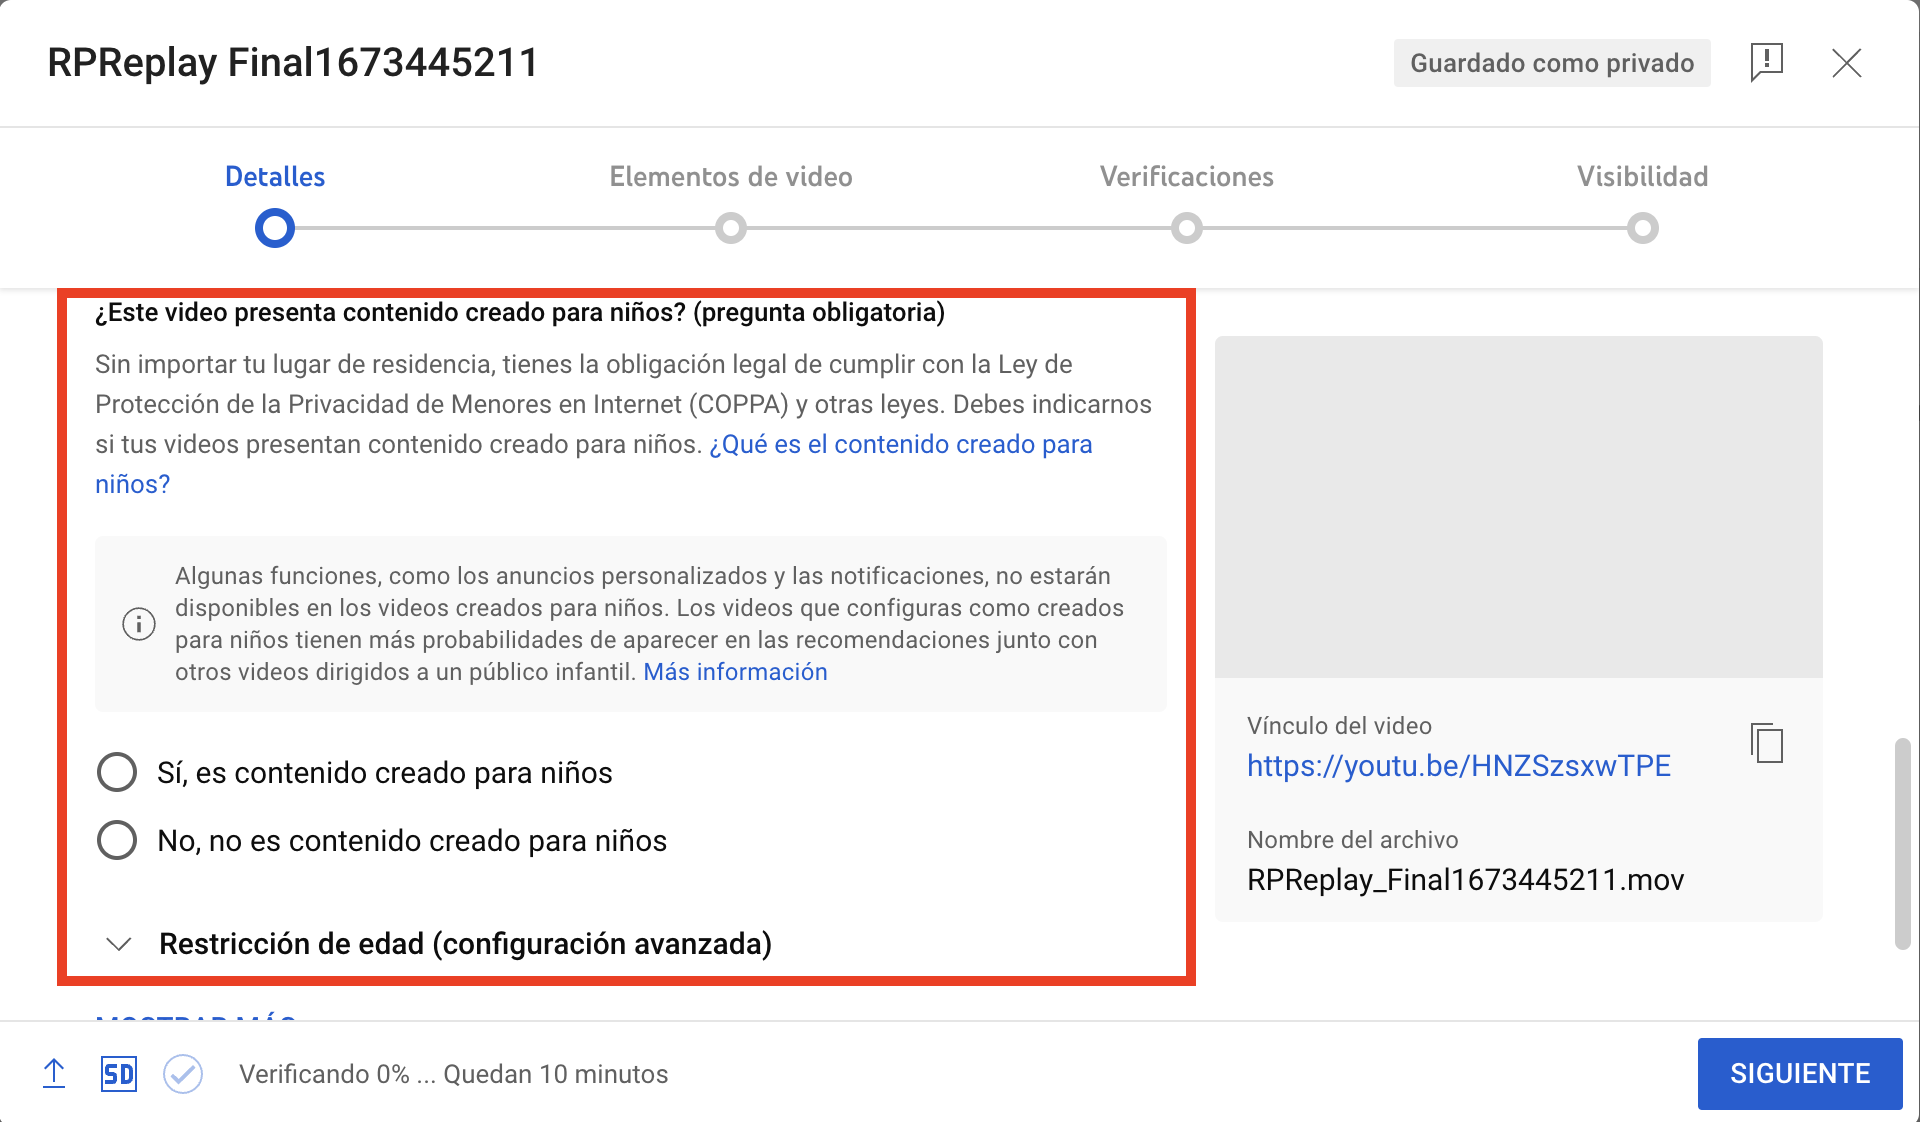The height and width of the screenshot is (1122, 1920).
Task: Expand 'Restricción de edad' chevron
Action: (119, 944)
